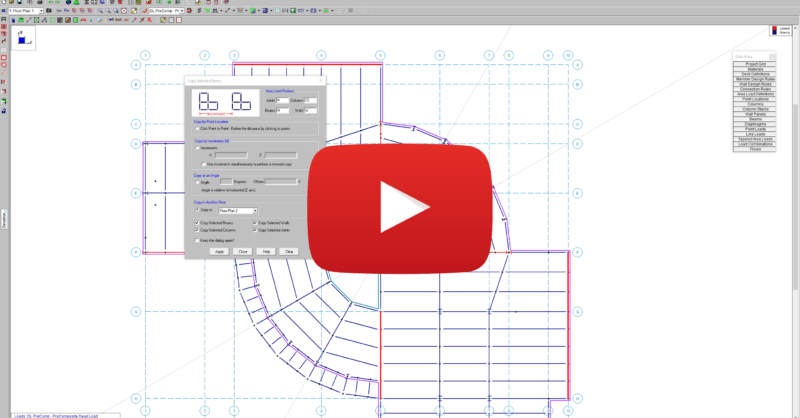The width and height of the screenshot is (800, 418).
Task: Open Project Grid in Data Entry panel
Action: (754, 65)
